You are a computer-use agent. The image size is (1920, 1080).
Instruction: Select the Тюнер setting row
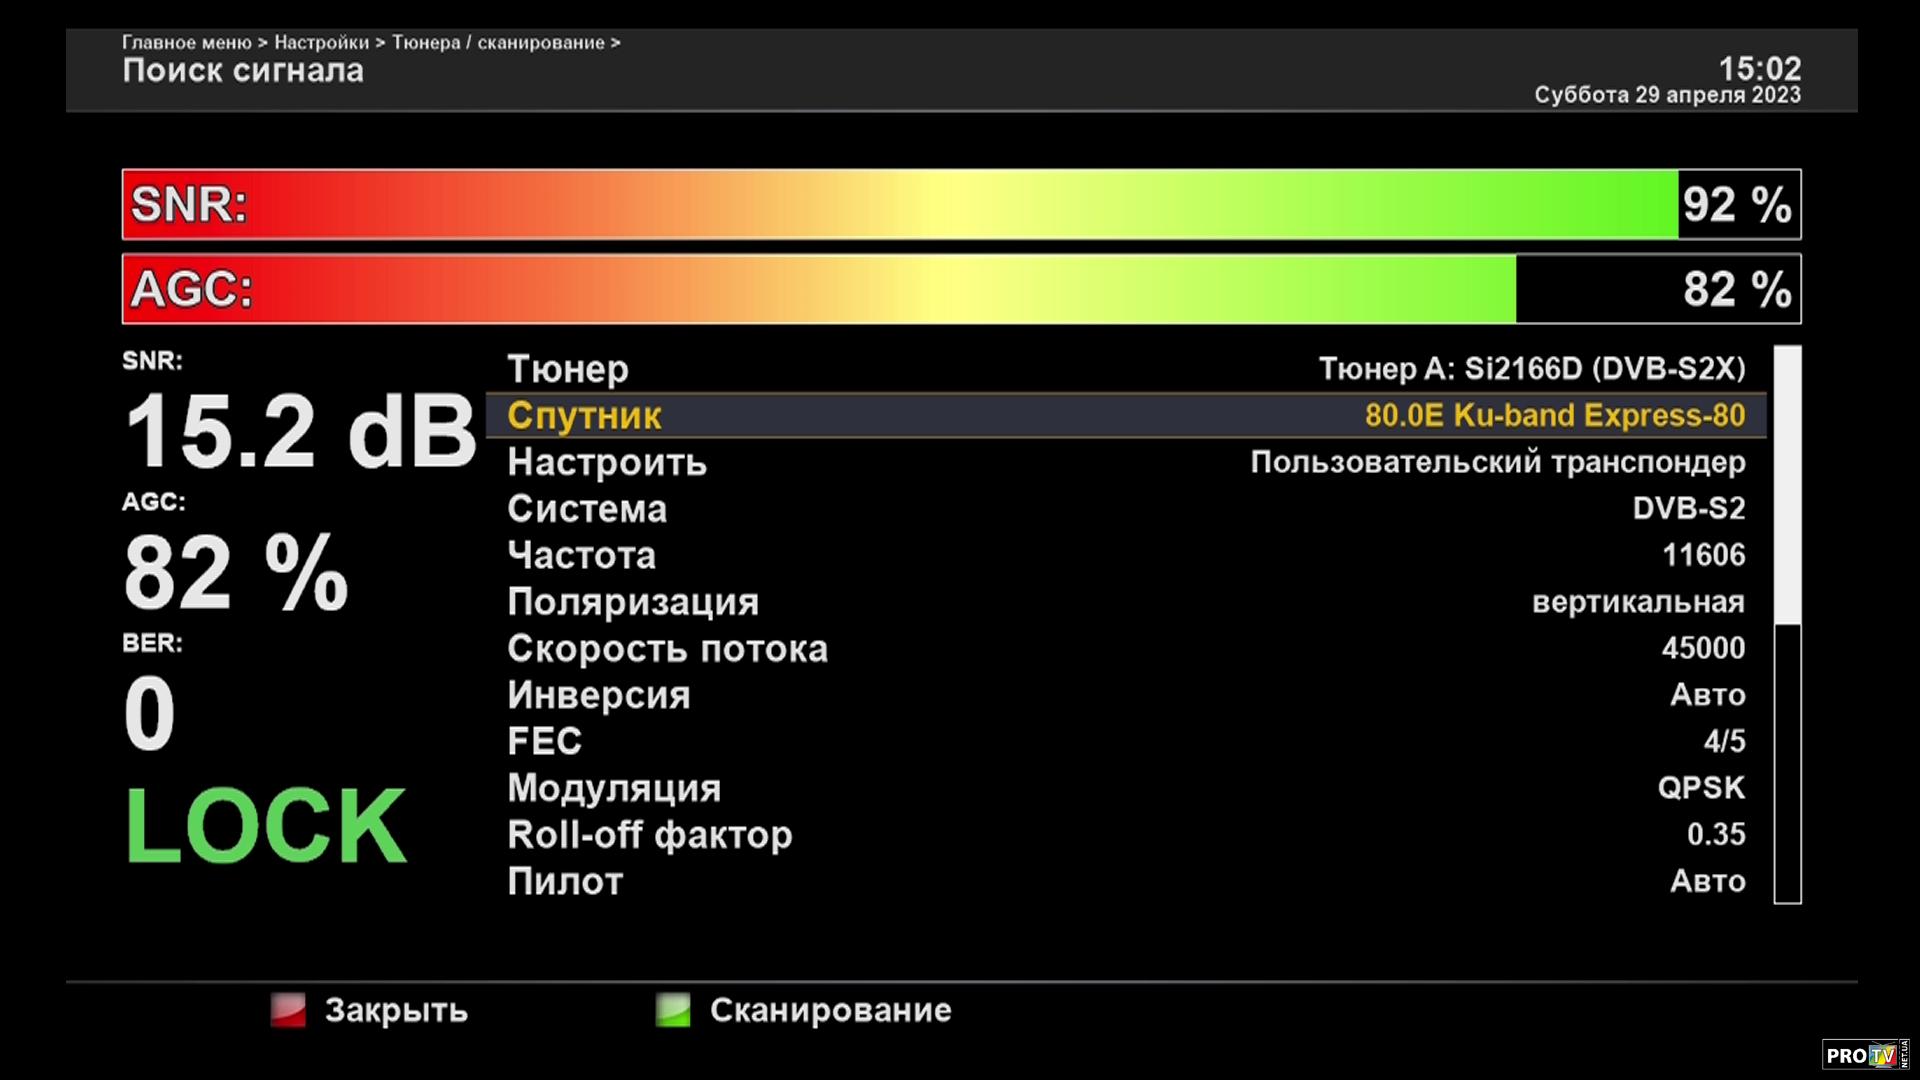pyautogui.click(x=1125, y=369)
